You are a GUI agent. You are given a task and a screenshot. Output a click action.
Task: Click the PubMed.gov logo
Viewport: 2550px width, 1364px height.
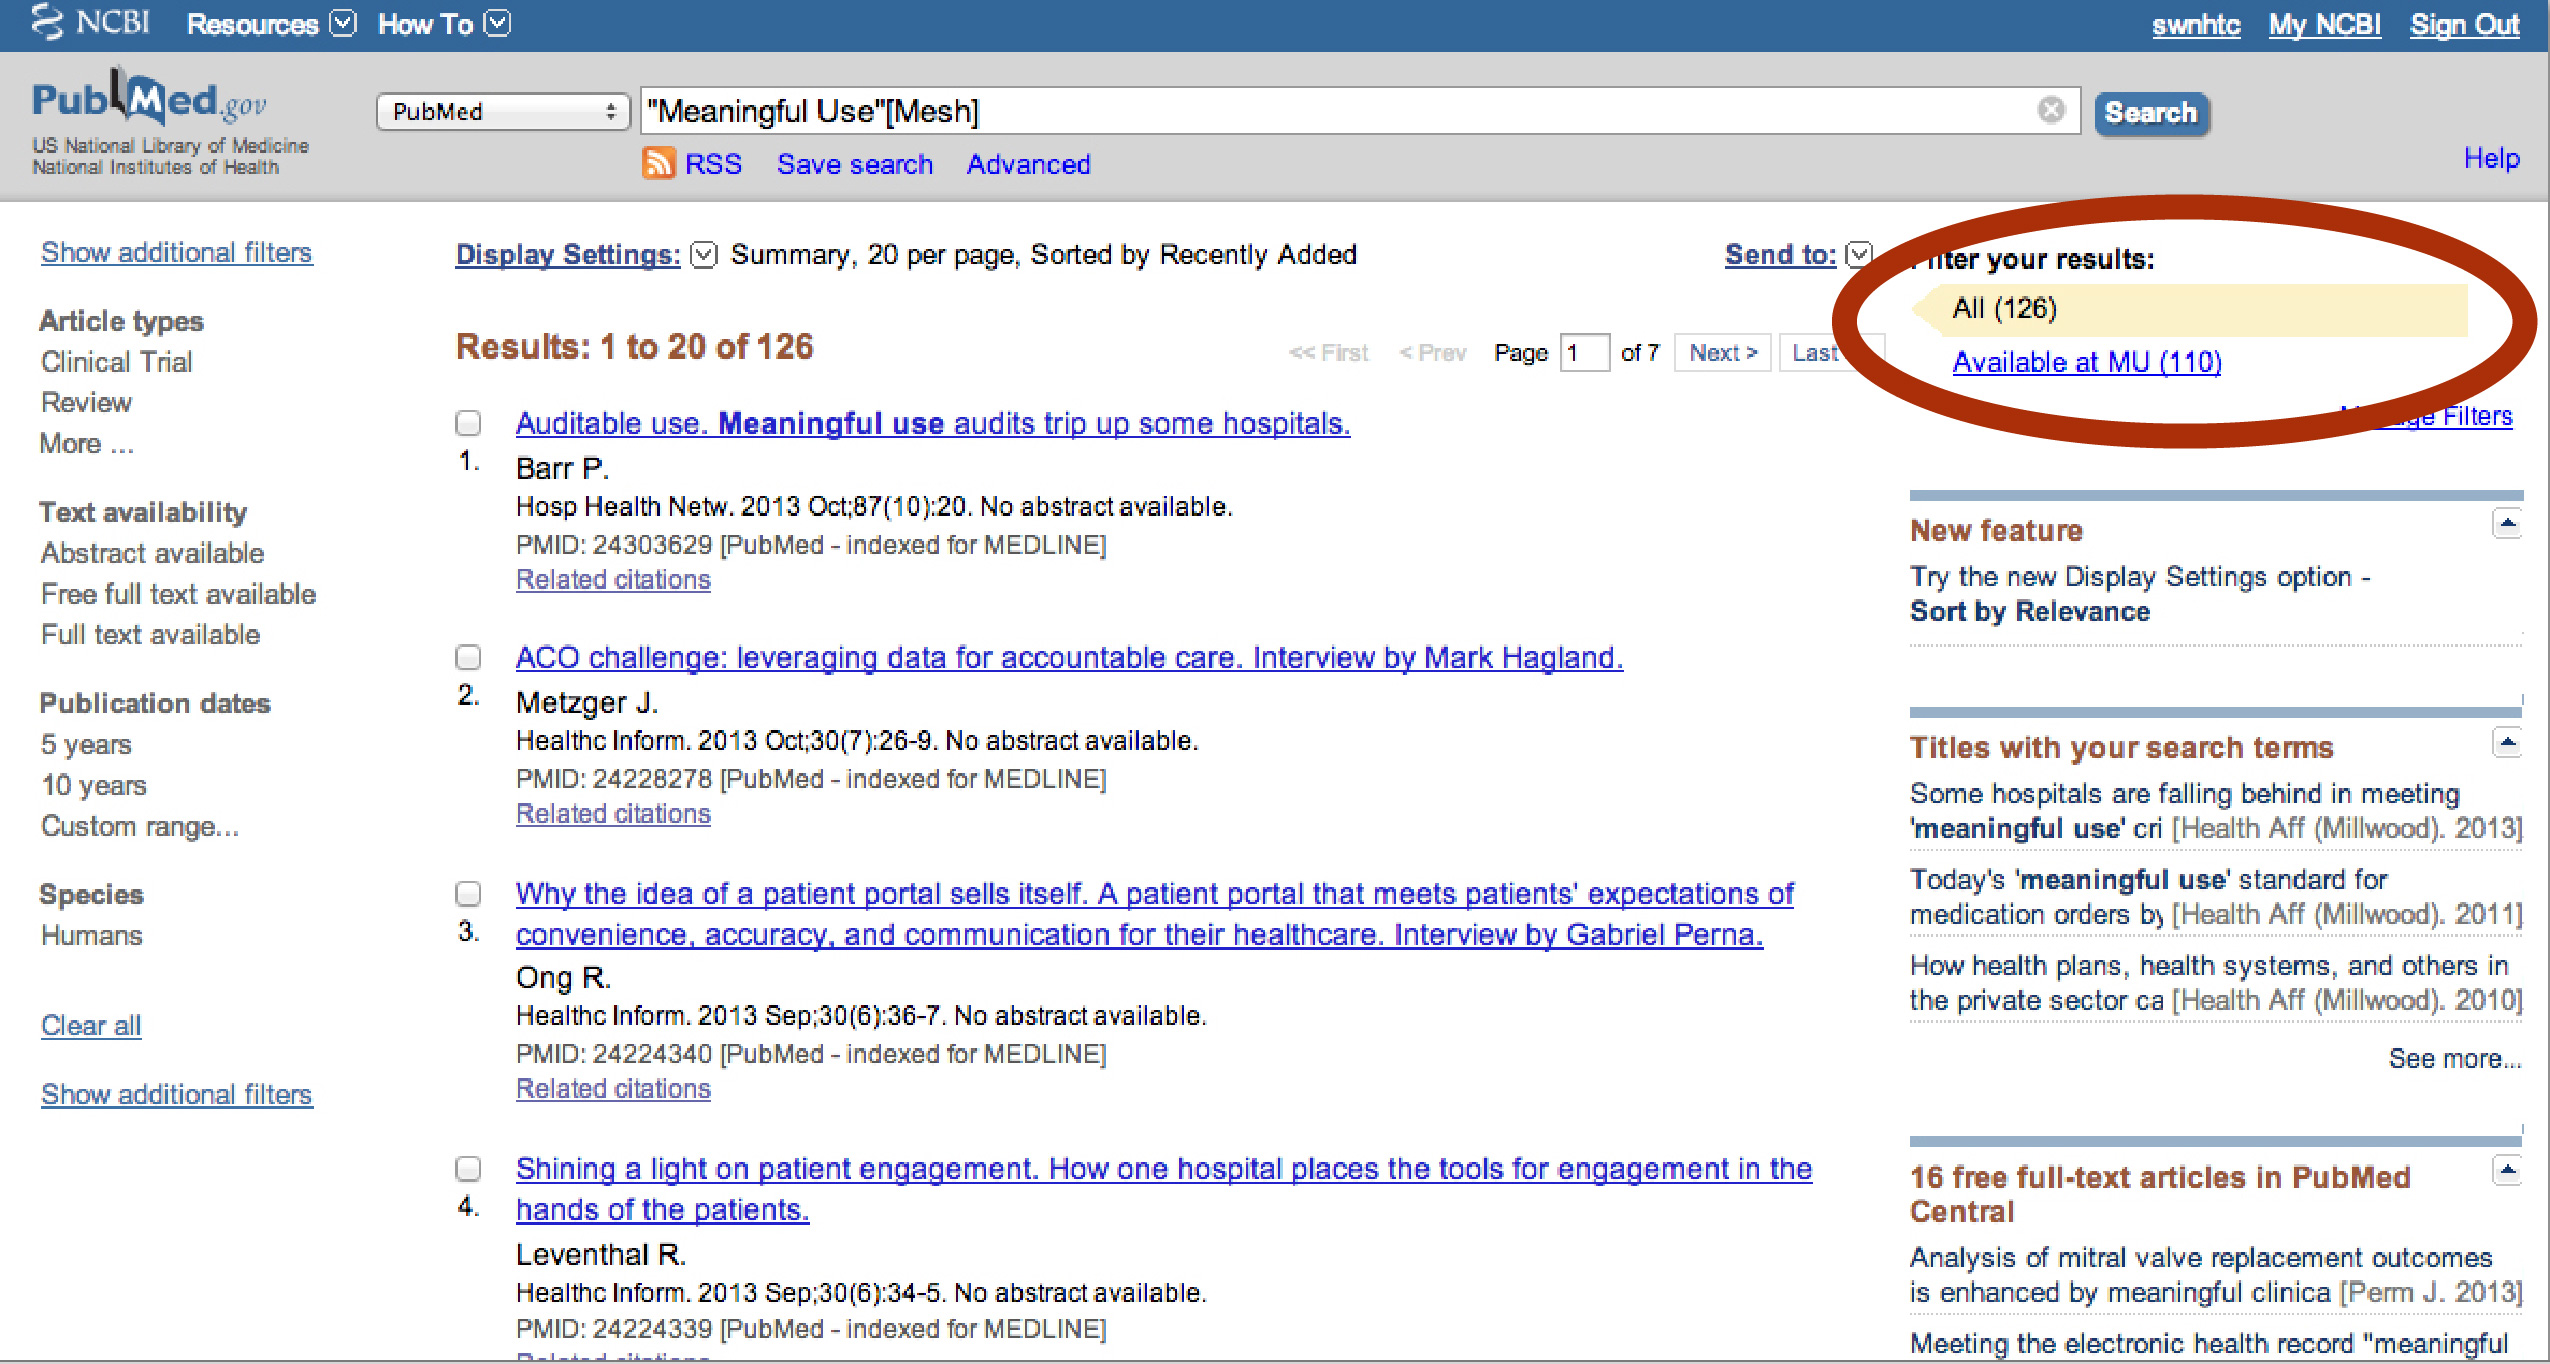150,101
